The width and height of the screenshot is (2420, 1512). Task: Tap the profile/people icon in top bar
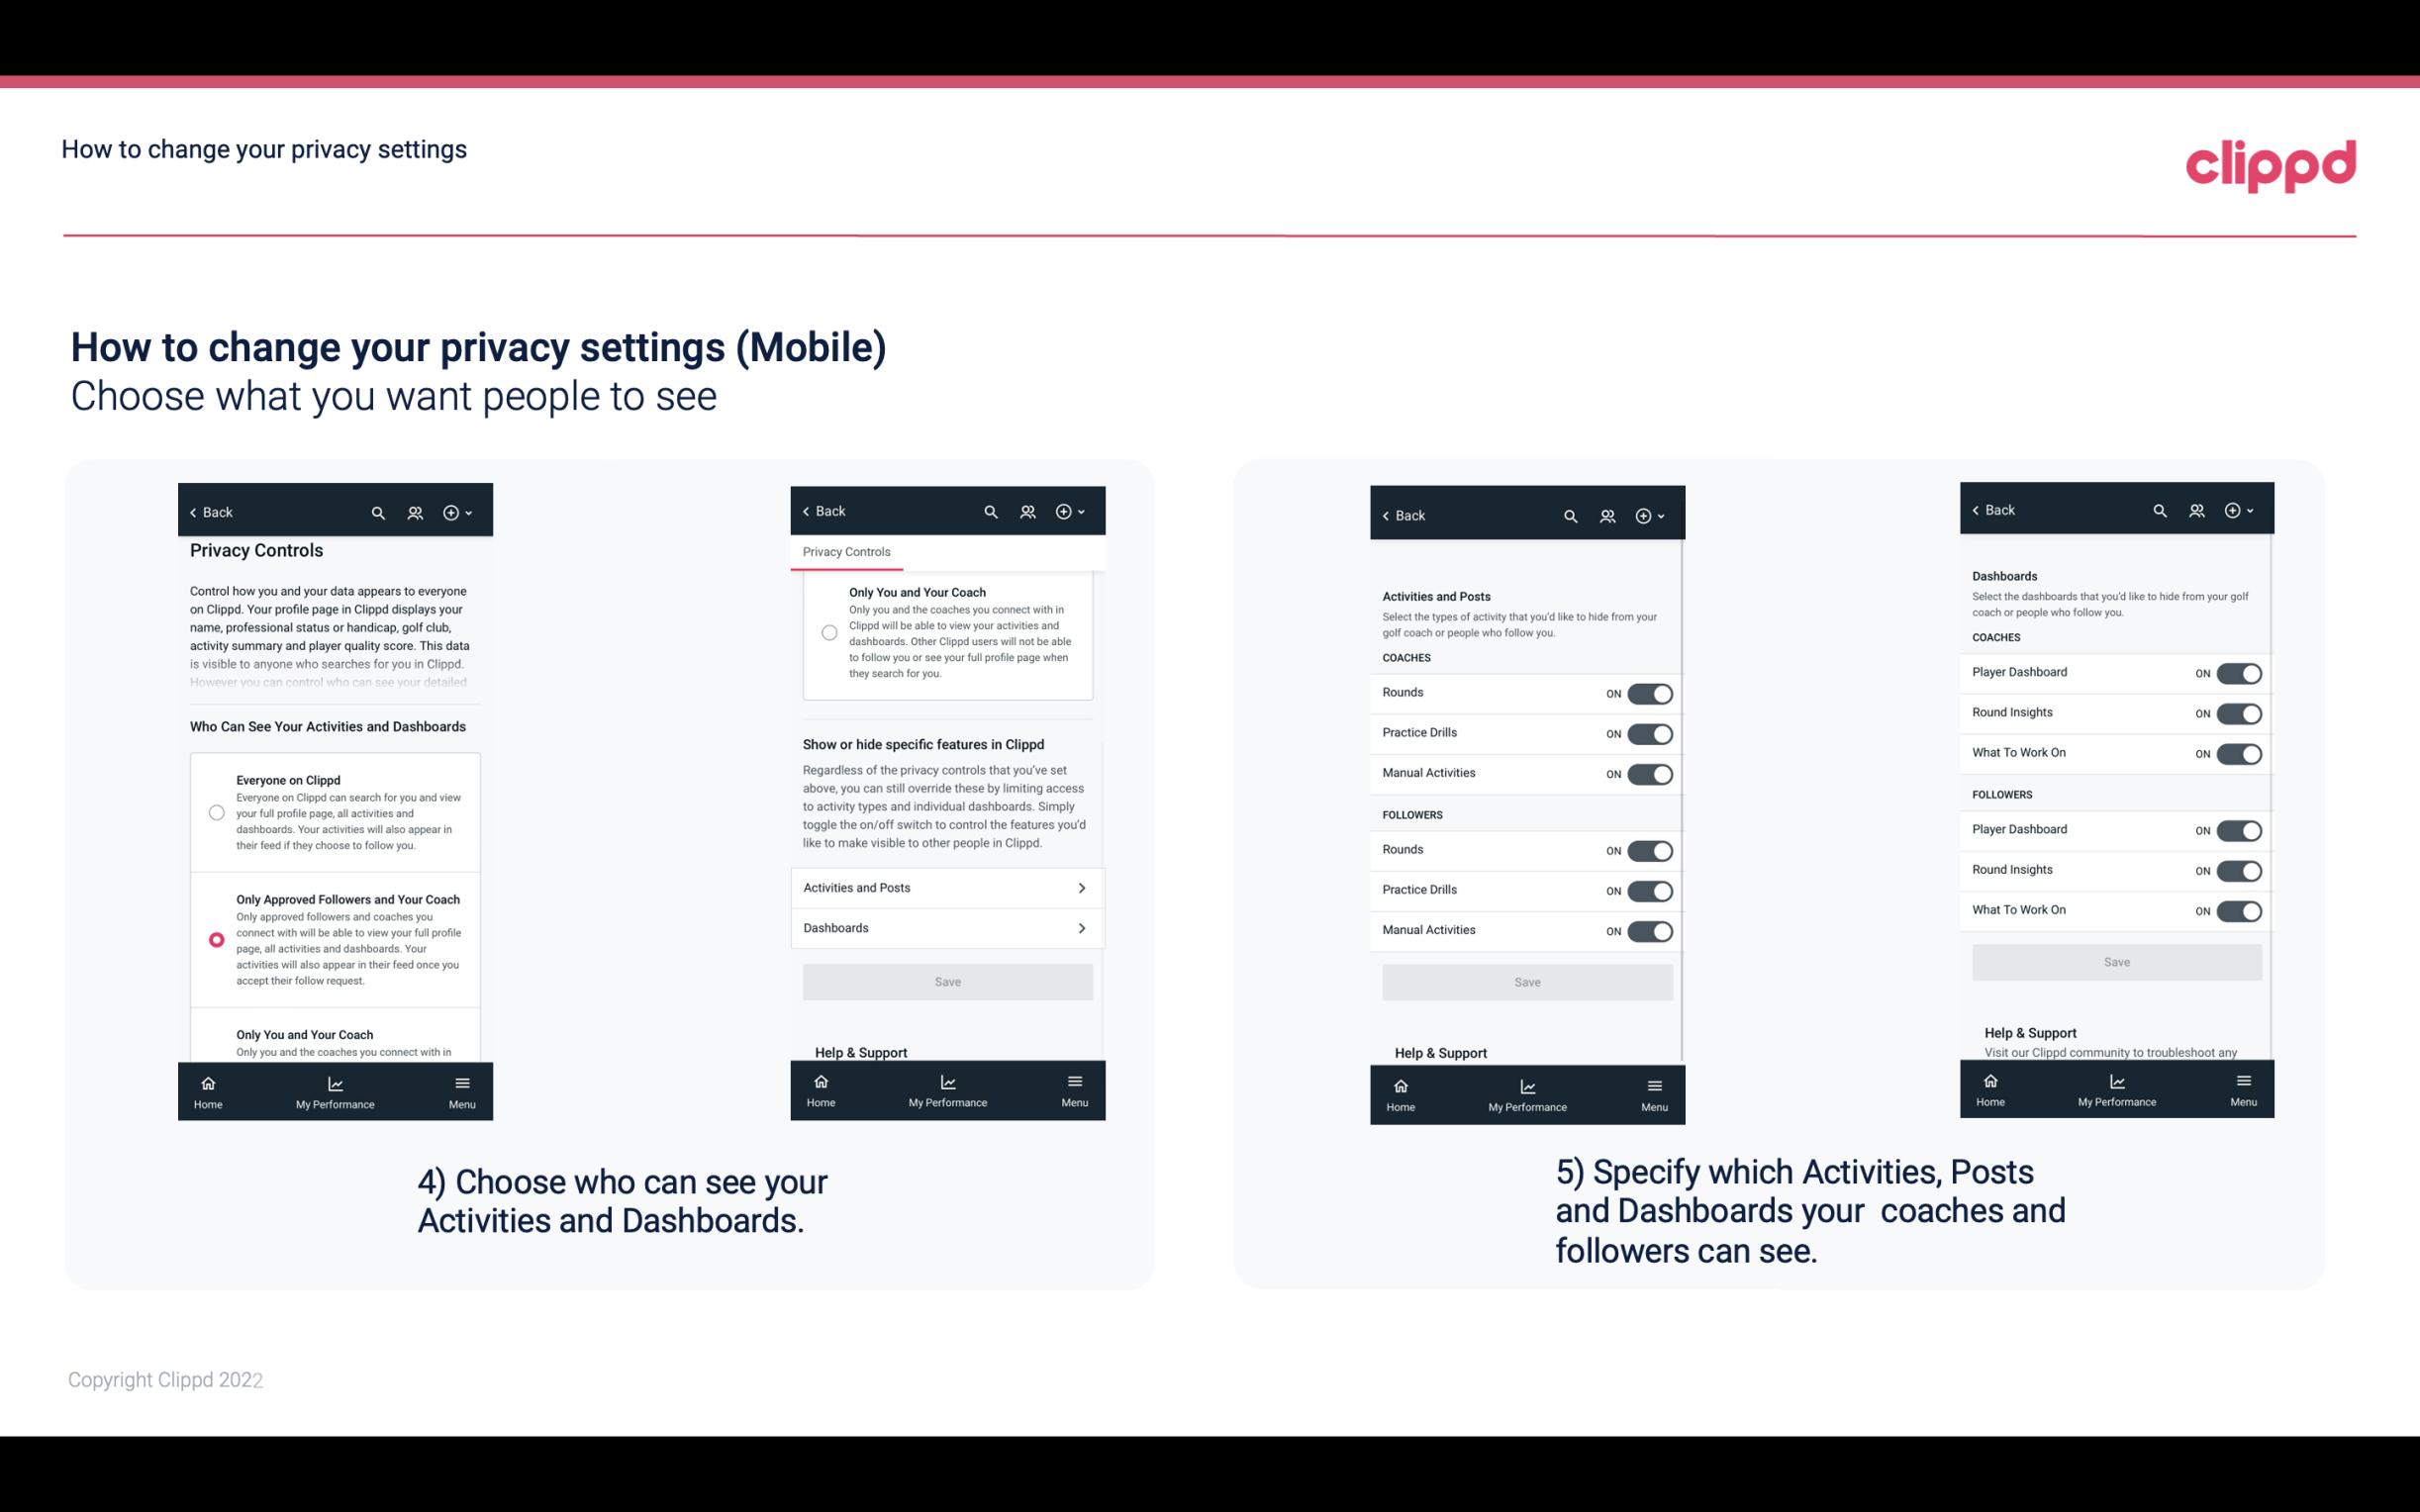pyautogui.click(x=413, y=513)
